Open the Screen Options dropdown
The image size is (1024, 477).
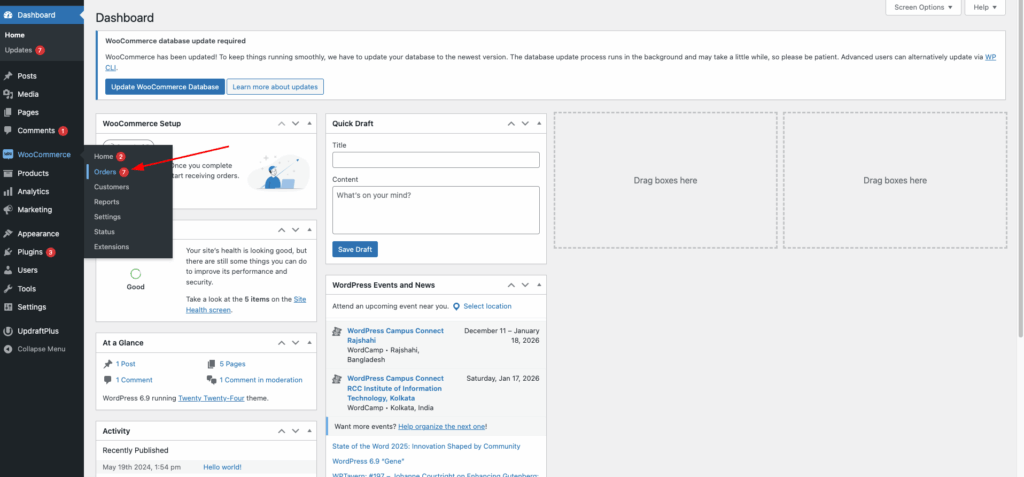click(x=923, y=7)
